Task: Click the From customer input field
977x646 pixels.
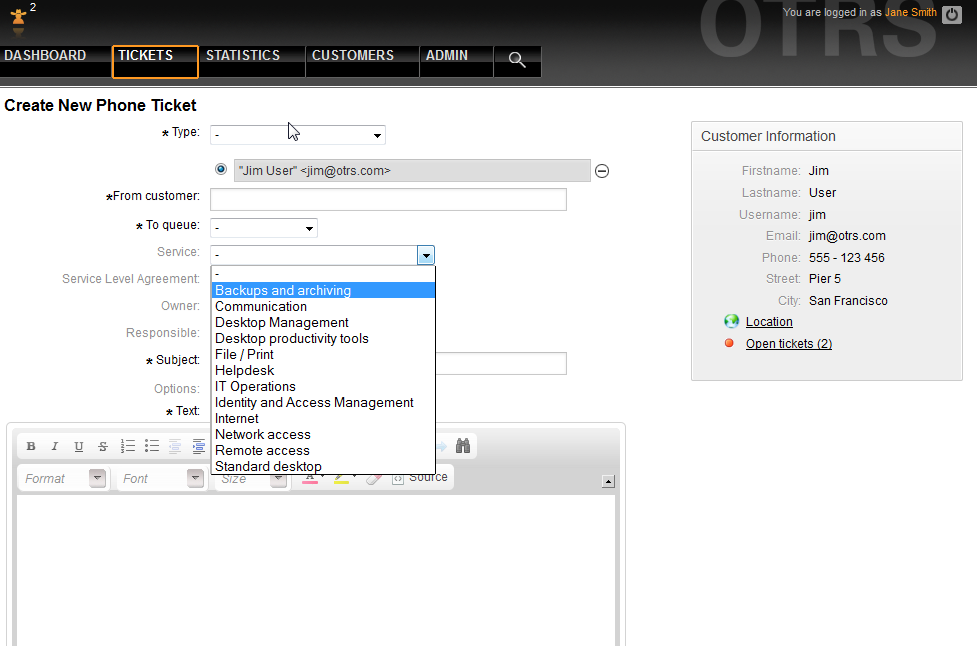Action: pyautogui.click(x=388, y=200)
